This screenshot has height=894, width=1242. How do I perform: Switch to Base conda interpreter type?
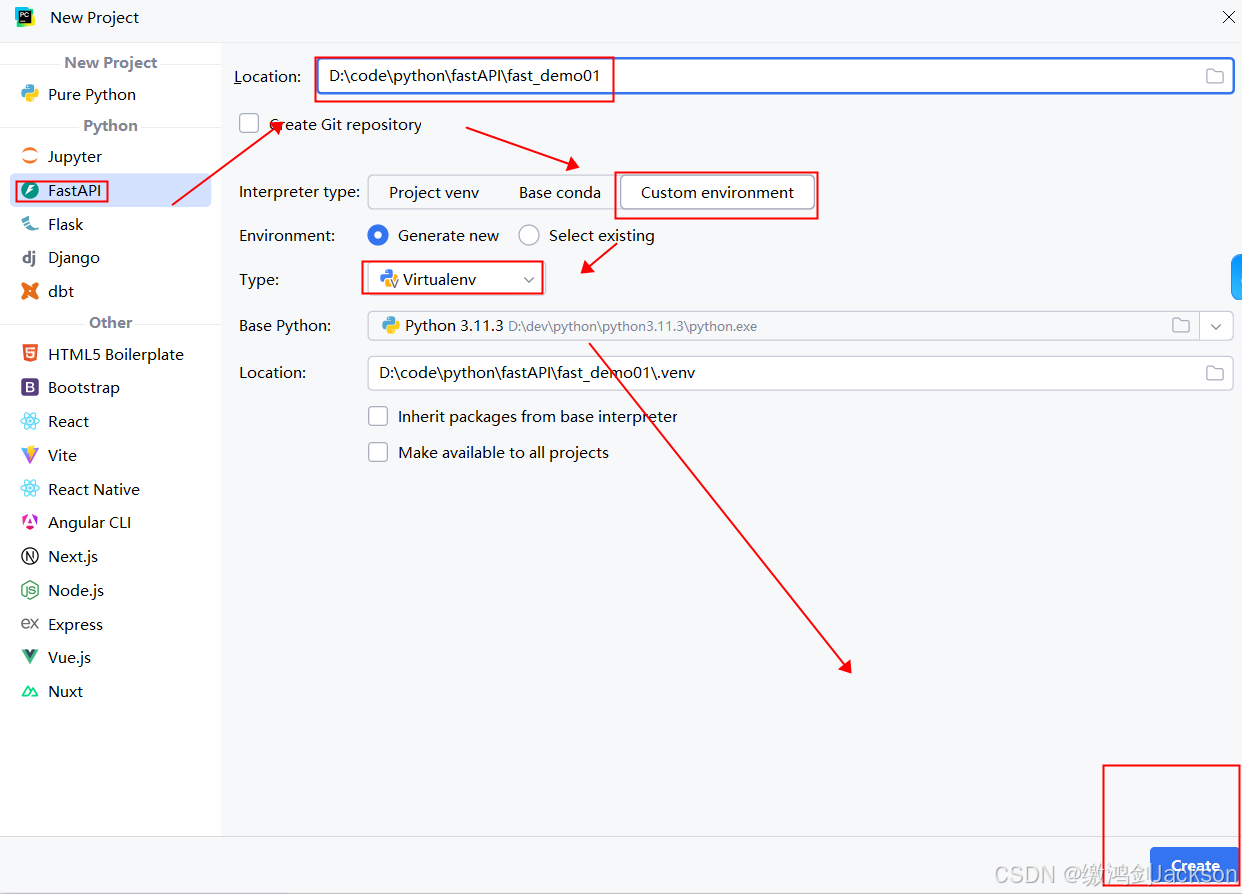coord(560,192)
